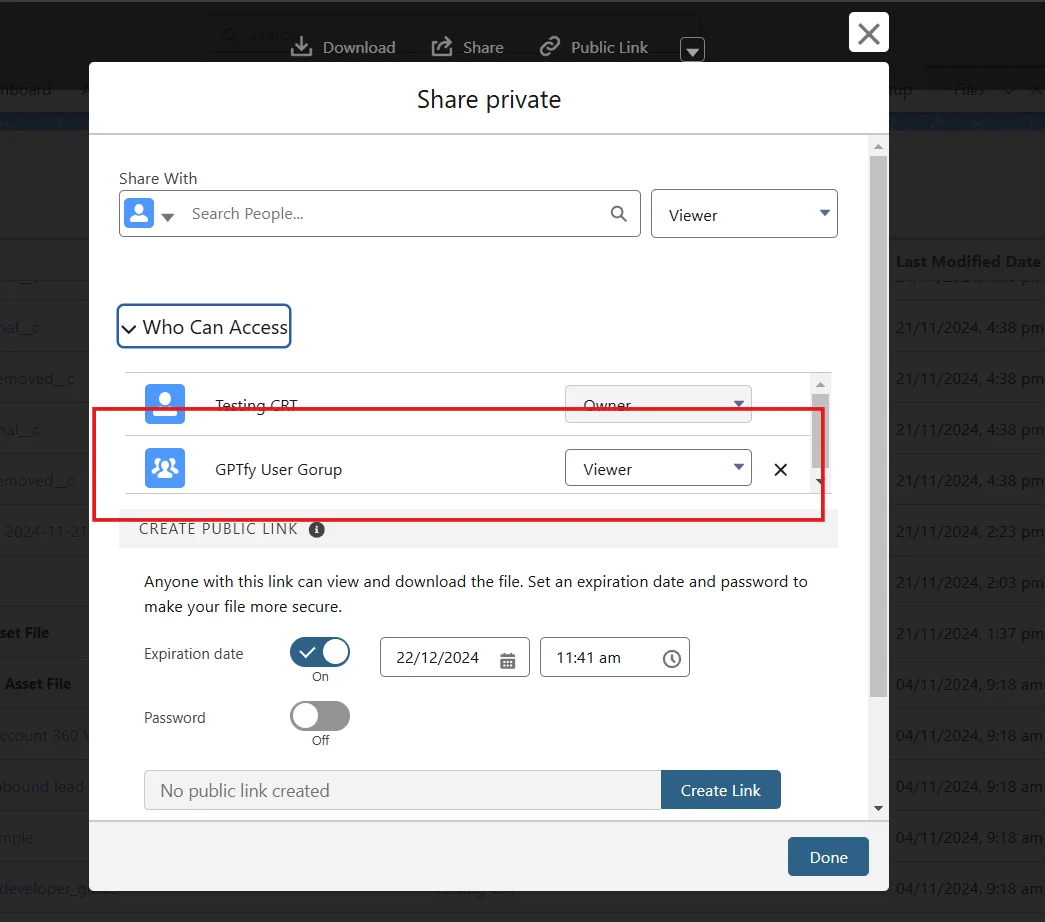Viewport: 1045px width, 922px height.
Task: Click the GPTfy User Gorup group icon
Action: click(165, 468)
